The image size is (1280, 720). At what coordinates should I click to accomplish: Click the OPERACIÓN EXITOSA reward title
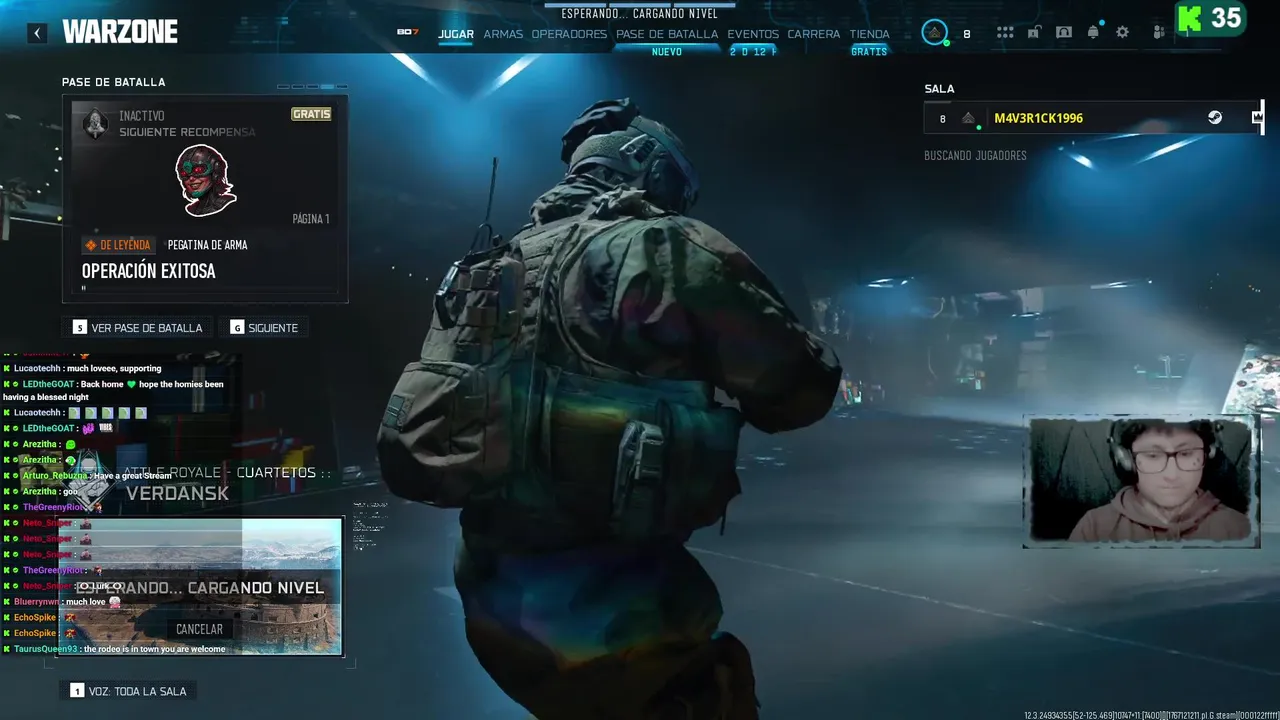click(148, 271)
